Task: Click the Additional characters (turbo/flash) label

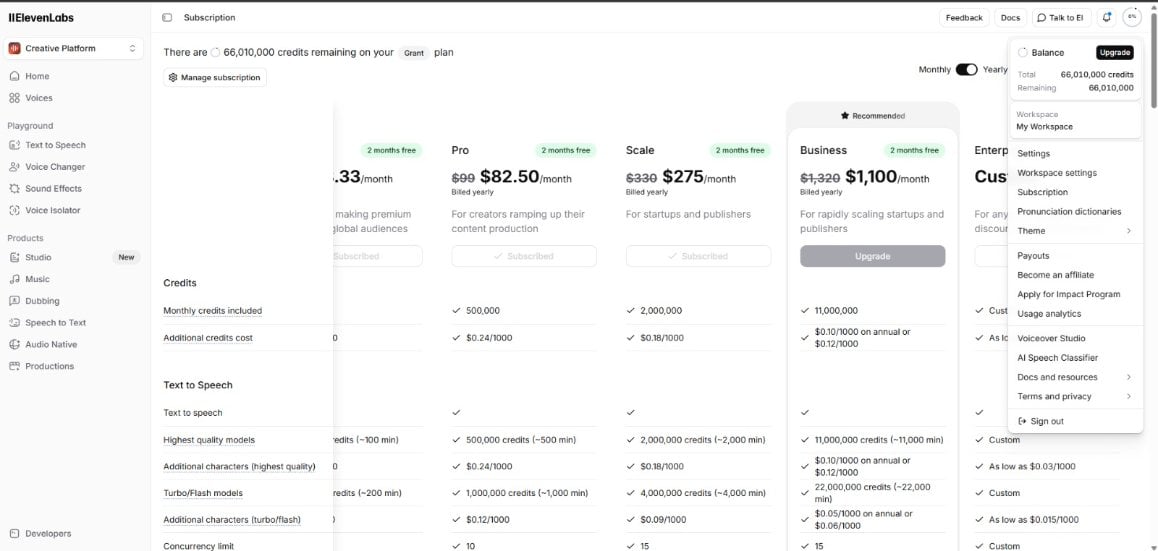Action: pos(232,520)
